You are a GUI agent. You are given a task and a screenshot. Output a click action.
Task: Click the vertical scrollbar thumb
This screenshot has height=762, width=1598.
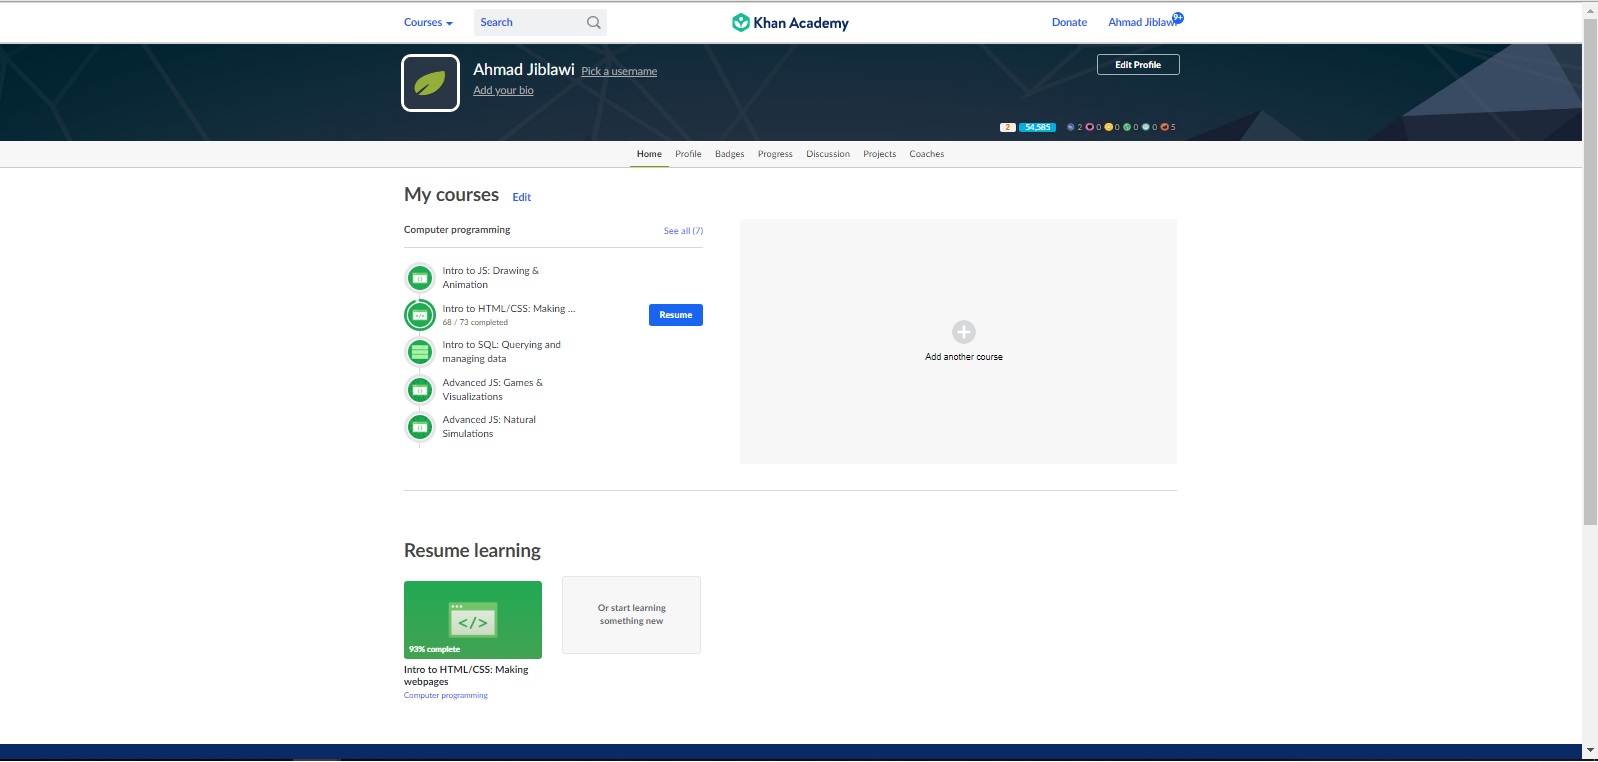(x=1590, y=271)
